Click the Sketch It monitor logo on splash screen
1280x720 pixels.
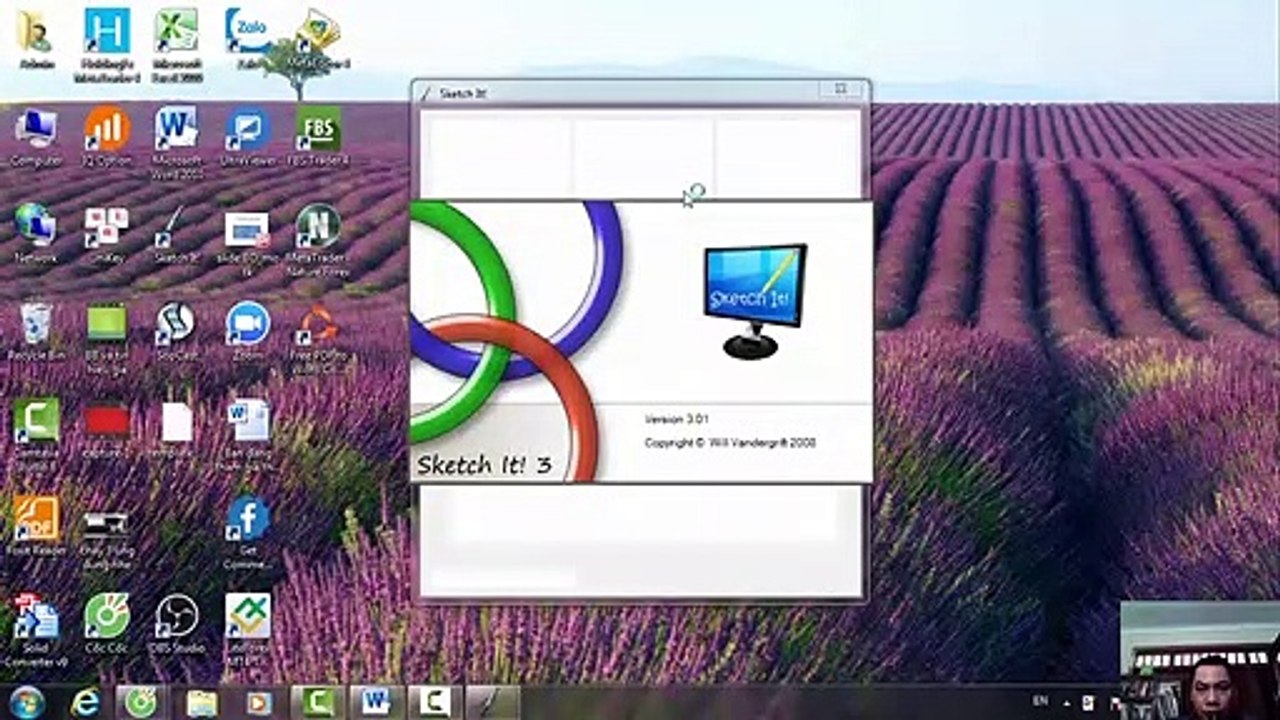point(753,299)
